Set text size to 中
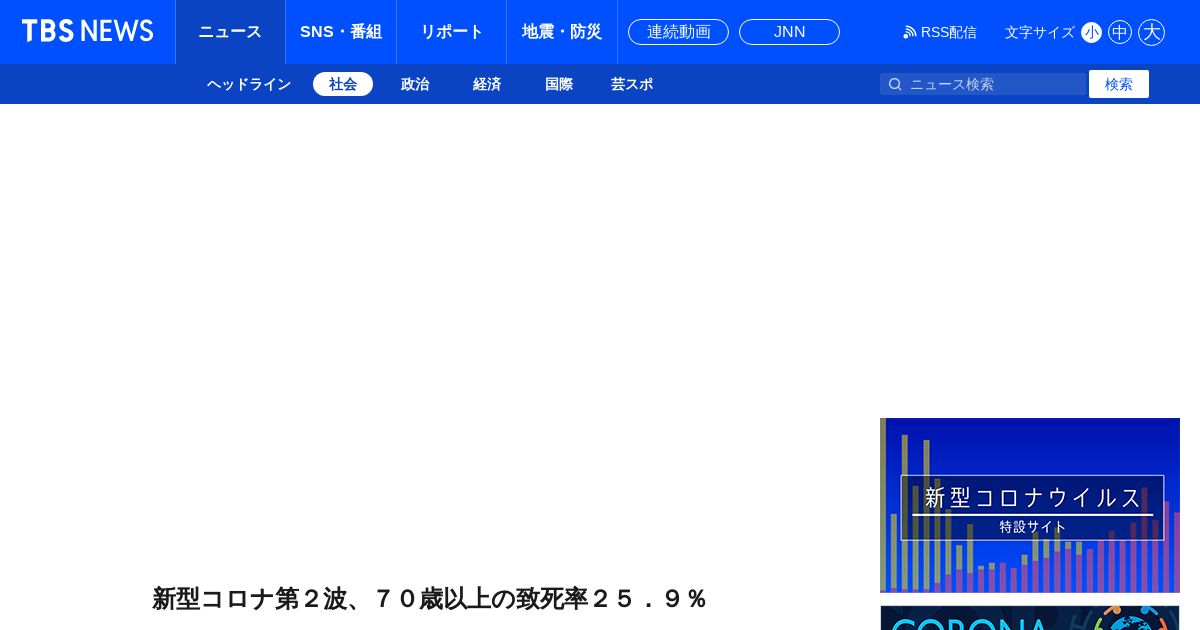 pos(1120,32)
